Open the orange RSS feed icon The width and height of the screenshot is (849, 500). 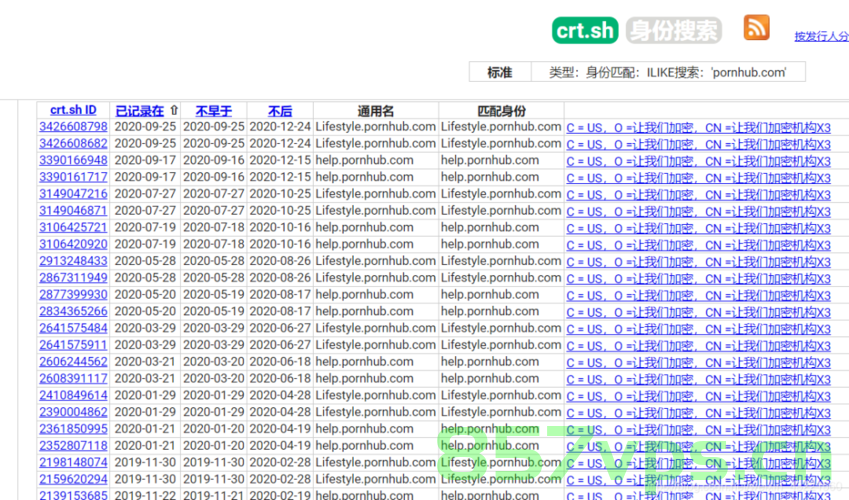(x=756, y=28)
